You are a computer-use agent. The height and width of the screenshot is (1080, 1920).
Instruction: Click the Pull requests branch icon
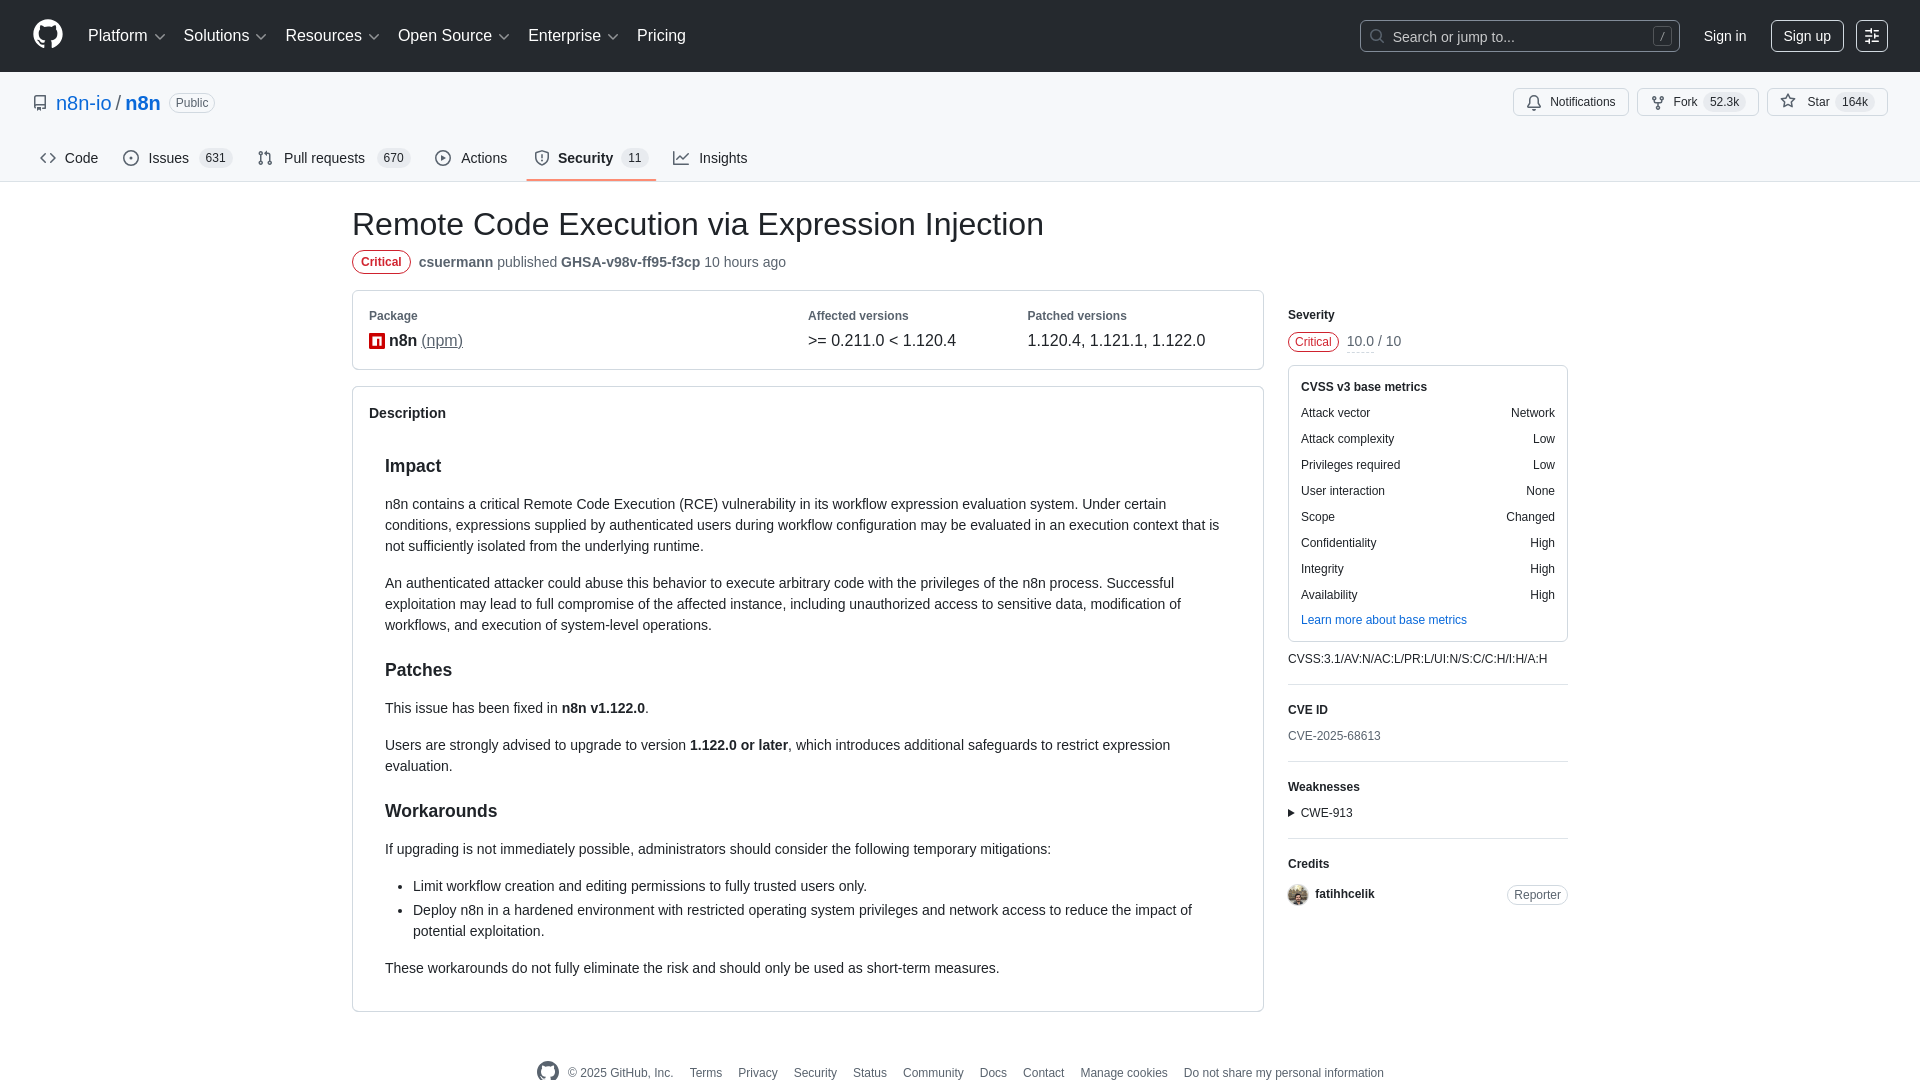pyautogui.click(x=265, y=158)
